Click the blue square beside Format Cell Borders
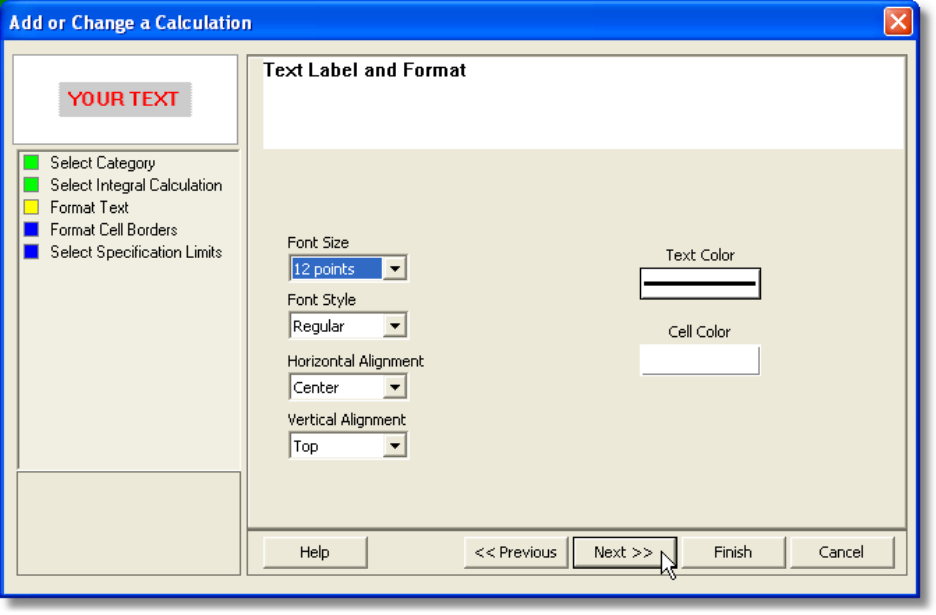This screenshot has height=615, width=936. click(x=31, y=229)
